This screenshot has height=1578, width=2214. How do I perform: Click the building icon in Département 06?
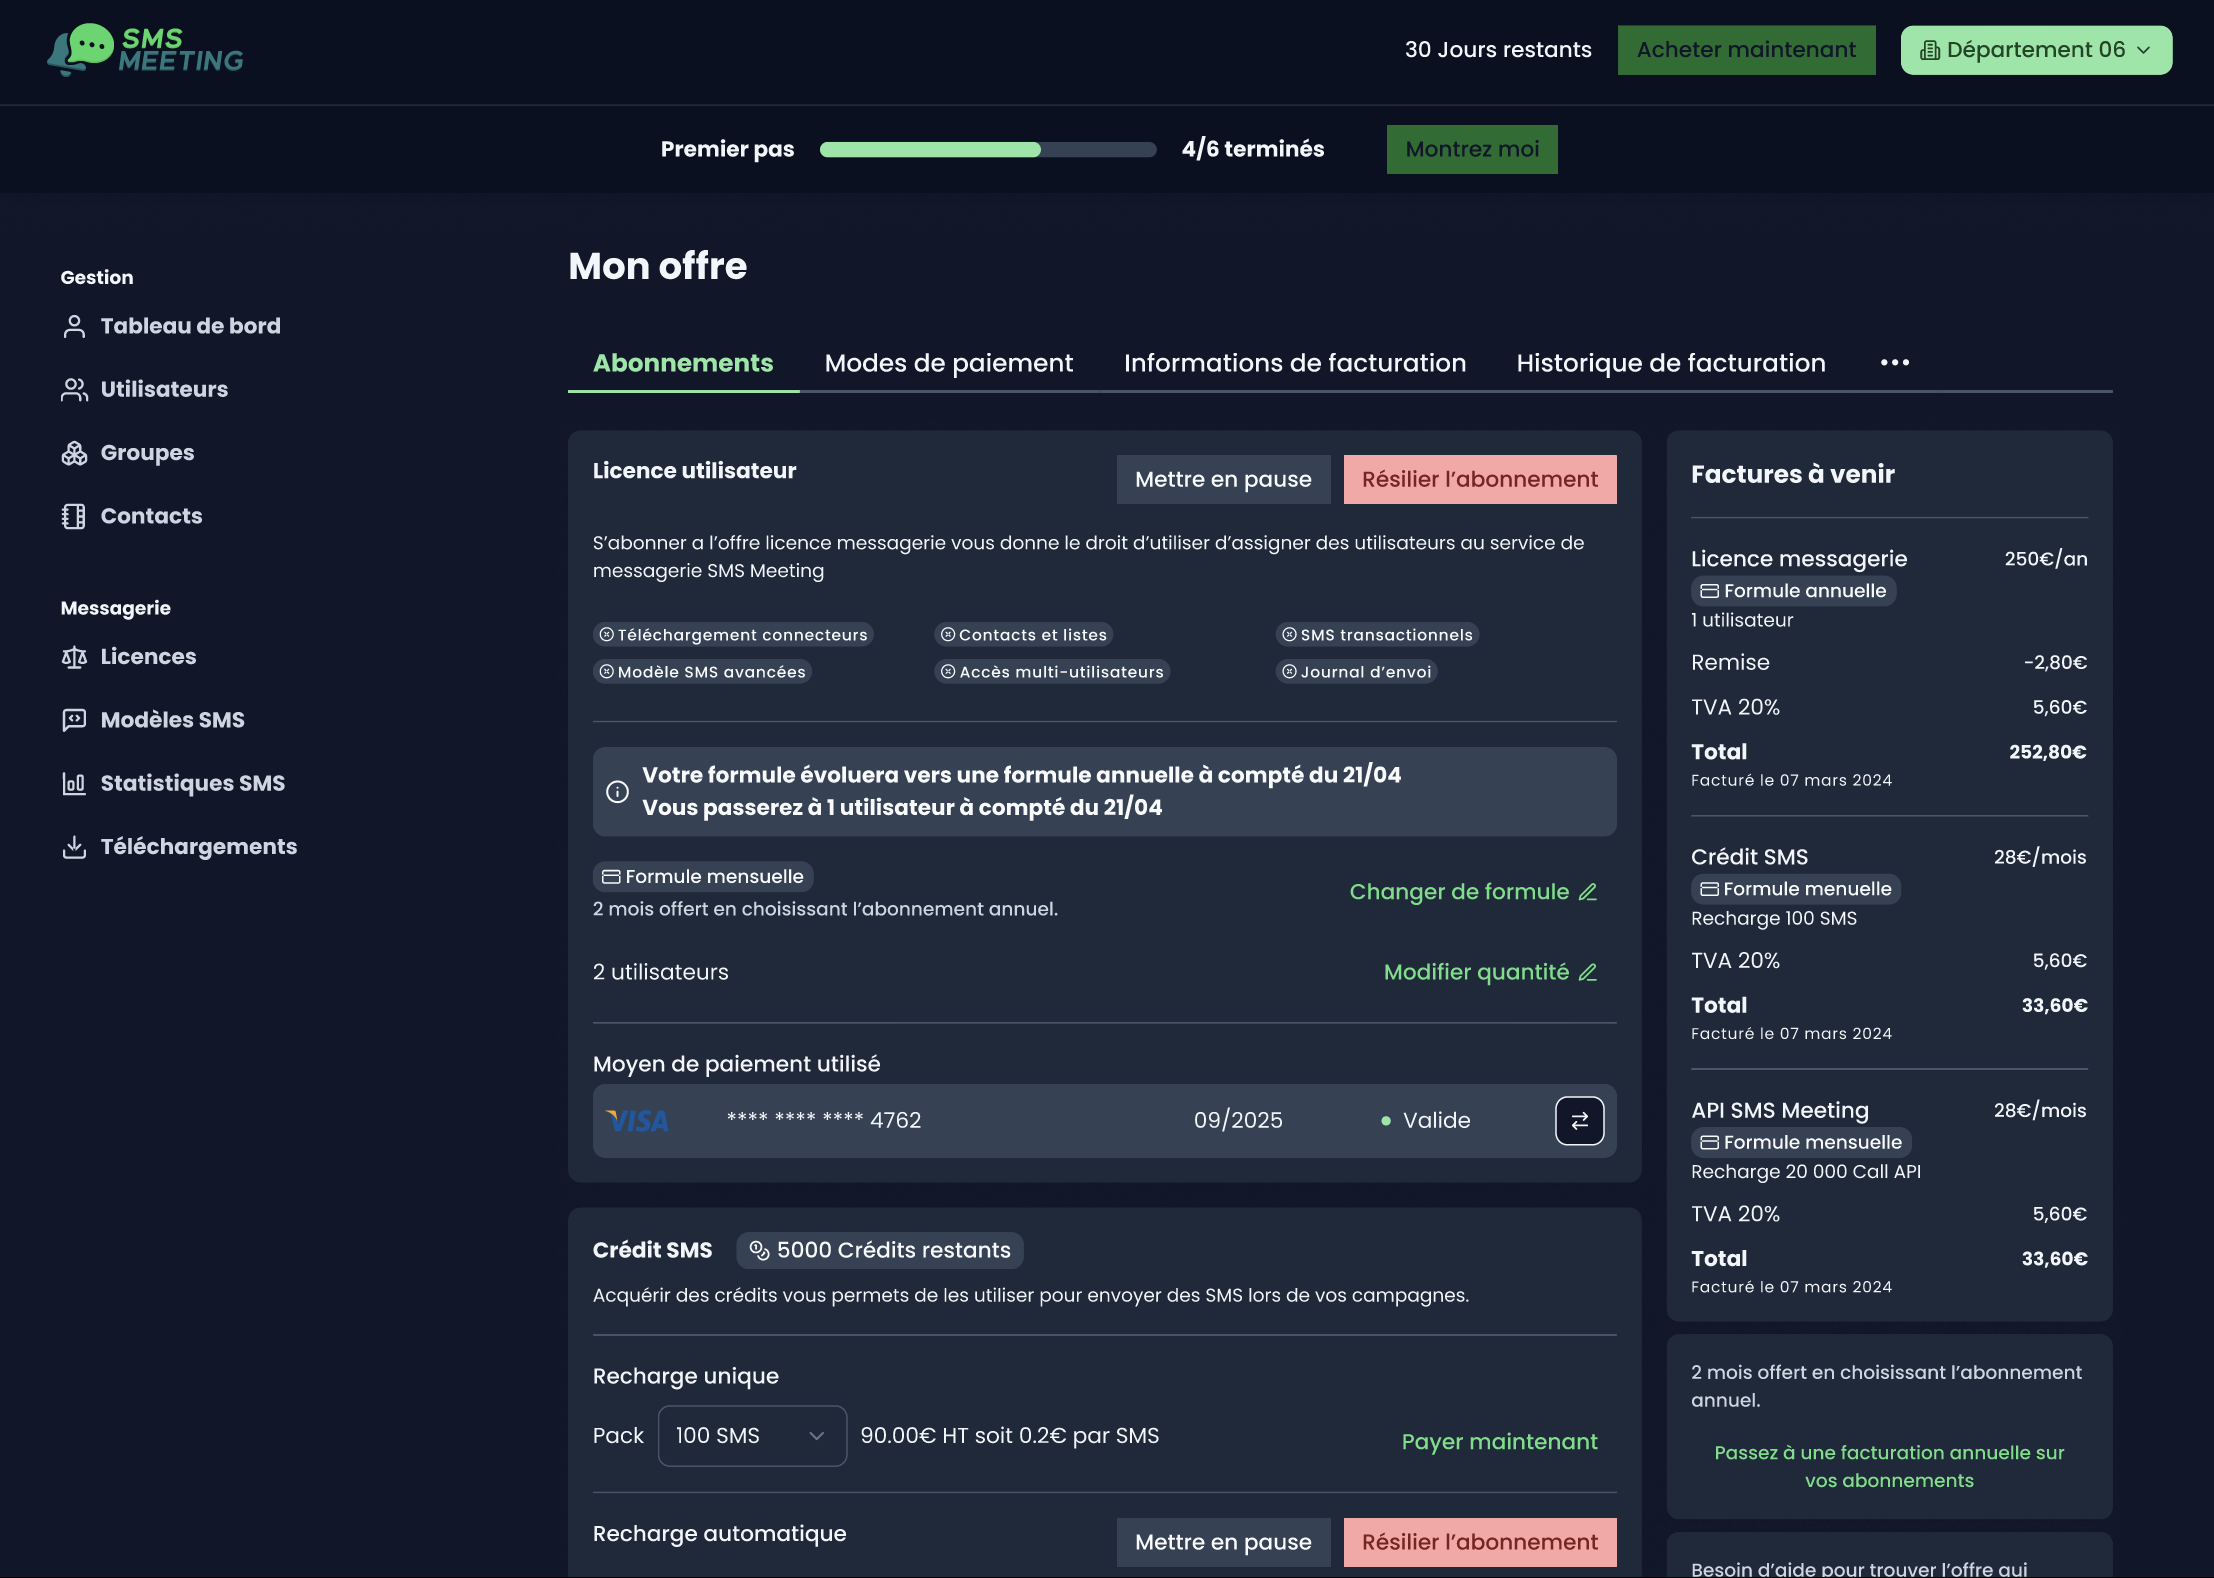click(x=1930, y=50)
